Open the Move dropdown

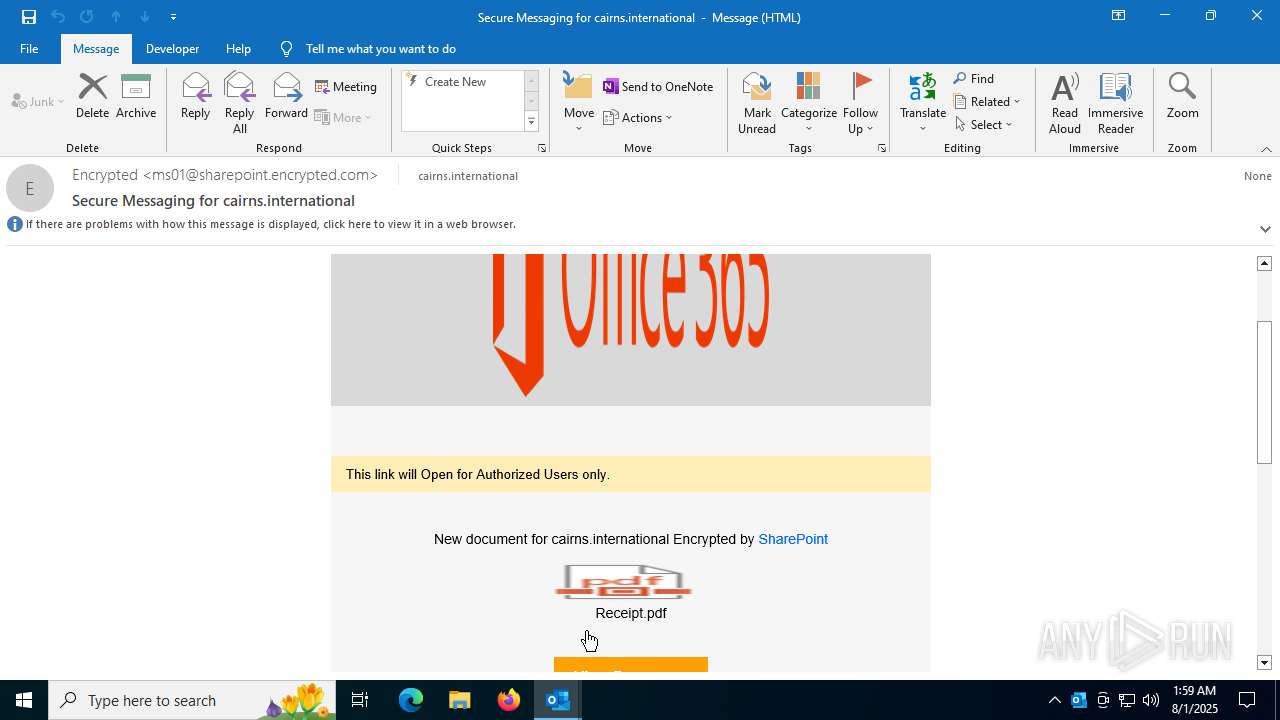579,103
